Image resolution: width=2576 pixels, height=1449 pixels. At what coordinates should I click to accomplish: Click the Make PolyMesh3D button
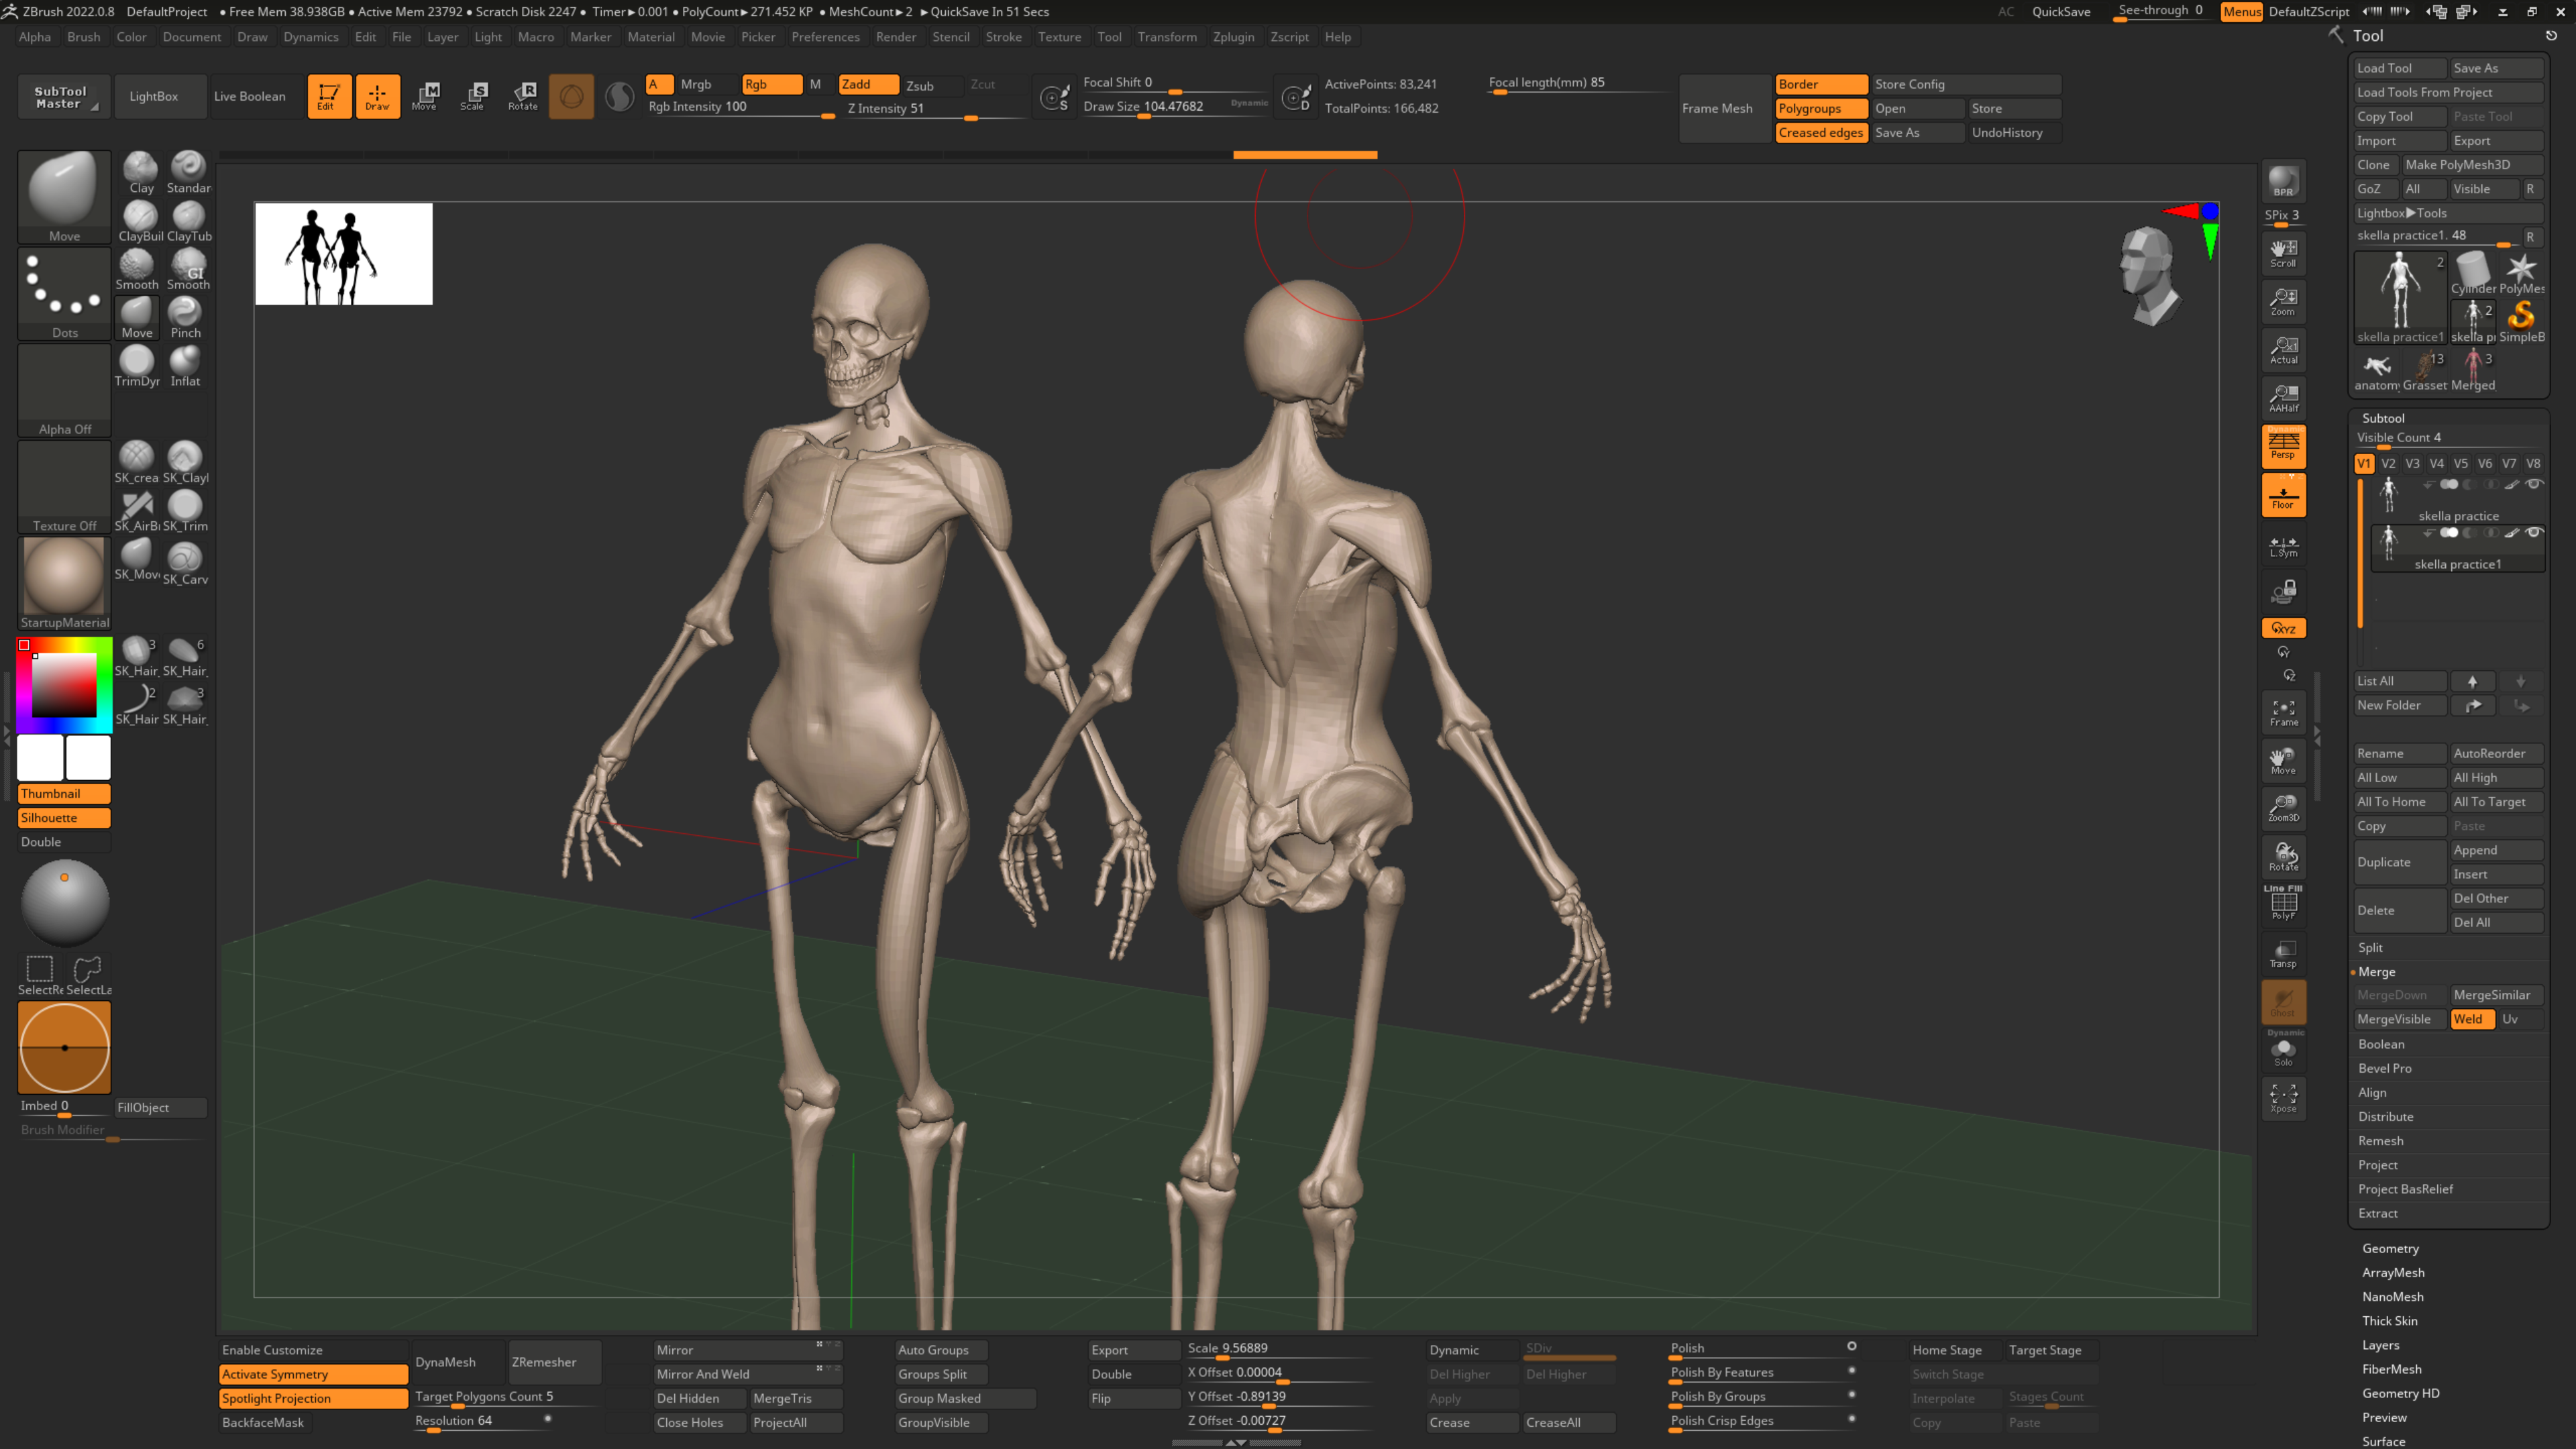[2472, 165]
